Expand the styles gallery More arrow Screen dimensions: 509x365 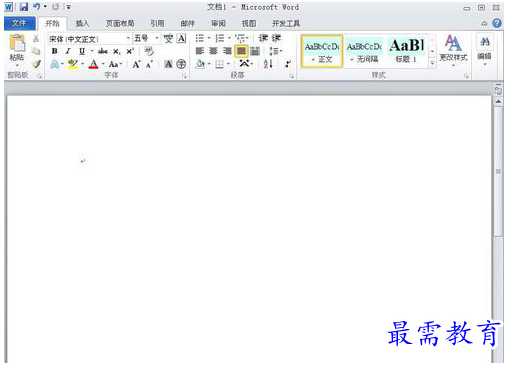432,63
